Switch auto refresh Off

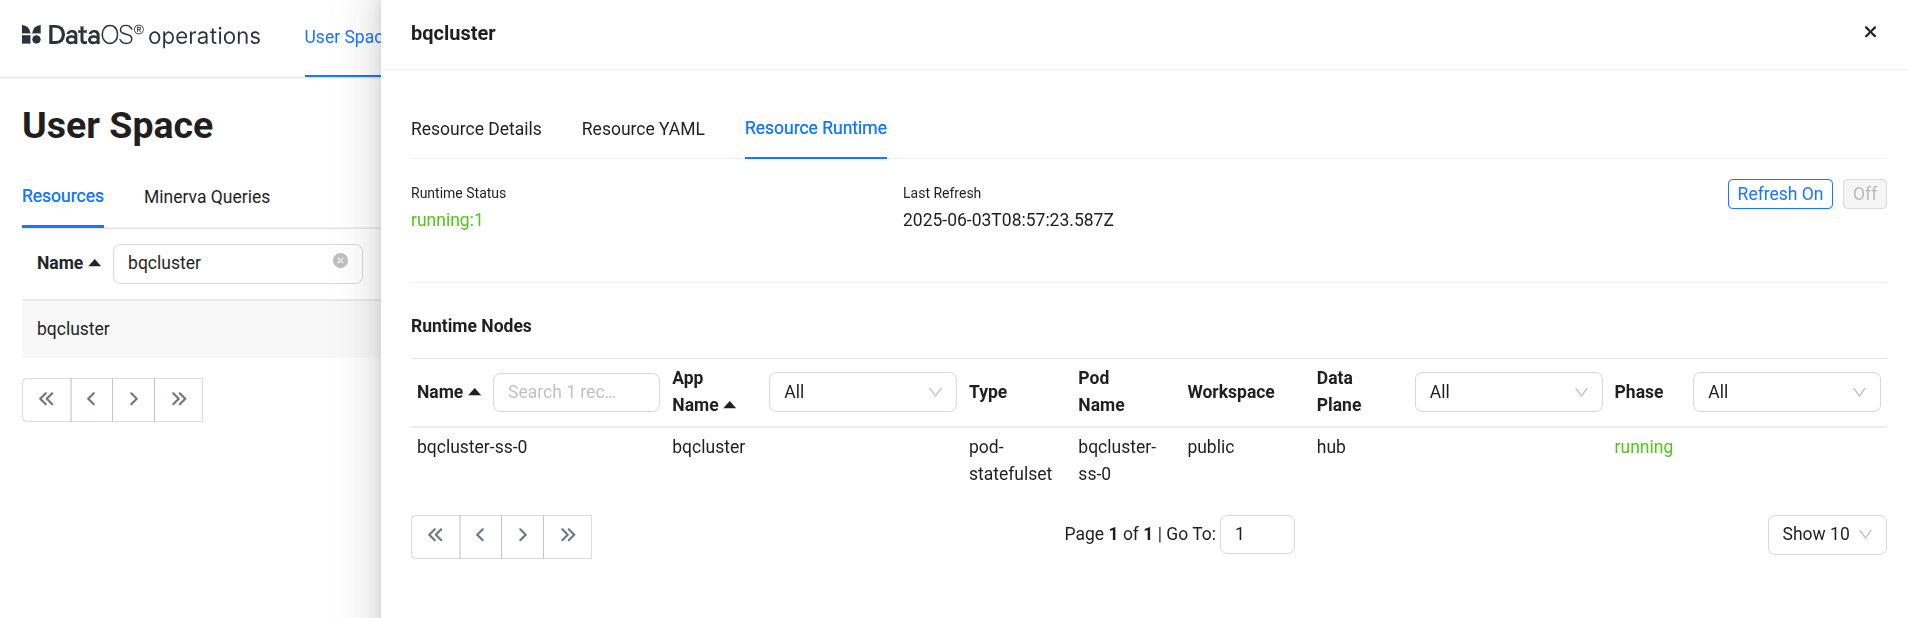coord(1864,194)
